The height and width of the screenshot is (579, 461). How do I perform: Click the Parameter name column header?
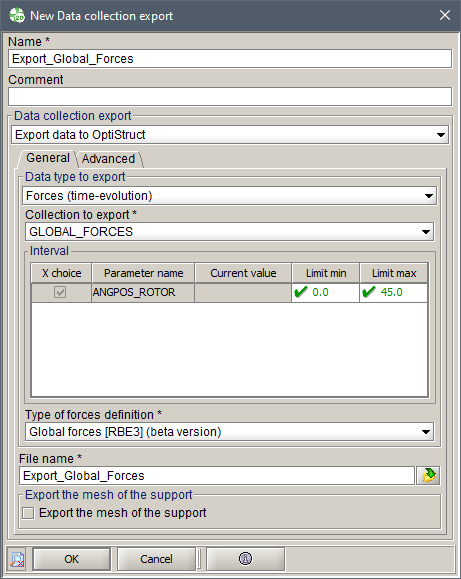(143, 273)
